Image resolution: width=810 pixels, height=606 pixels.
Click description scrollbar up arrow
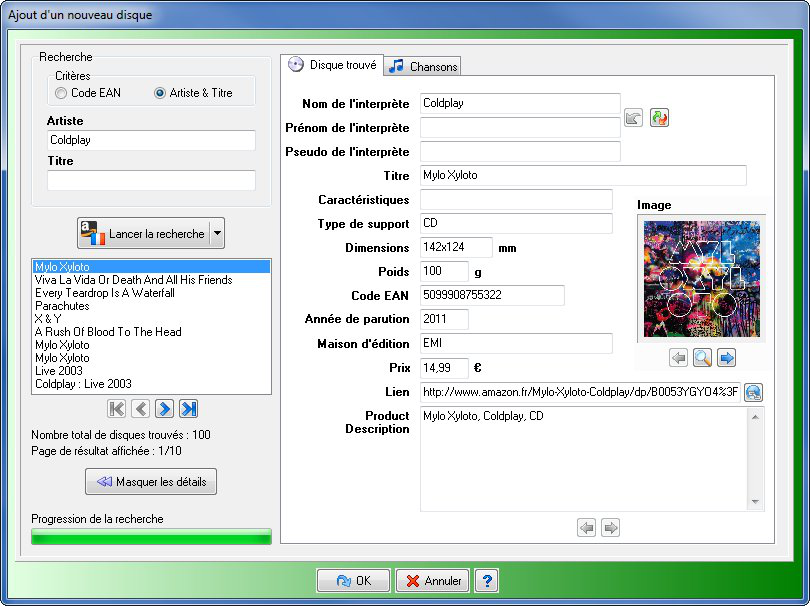pyautogui.click(x=756, y=416)
